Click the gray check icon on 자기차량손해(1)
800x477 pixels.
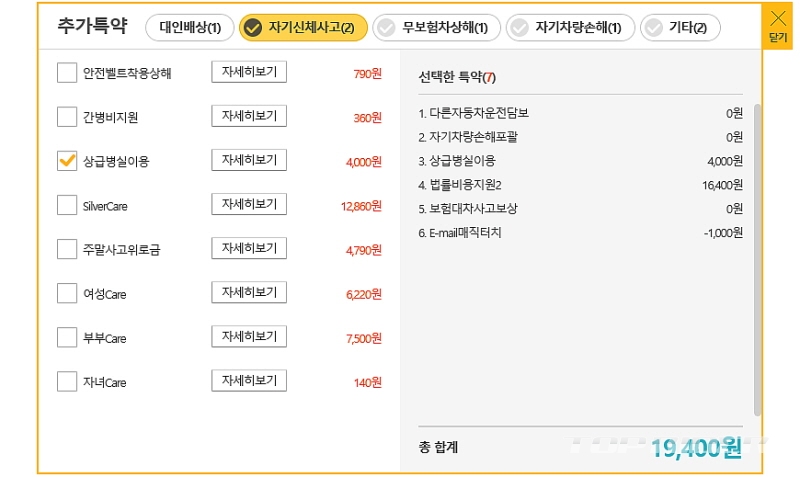pyautogui.click(x=519, y=28)
